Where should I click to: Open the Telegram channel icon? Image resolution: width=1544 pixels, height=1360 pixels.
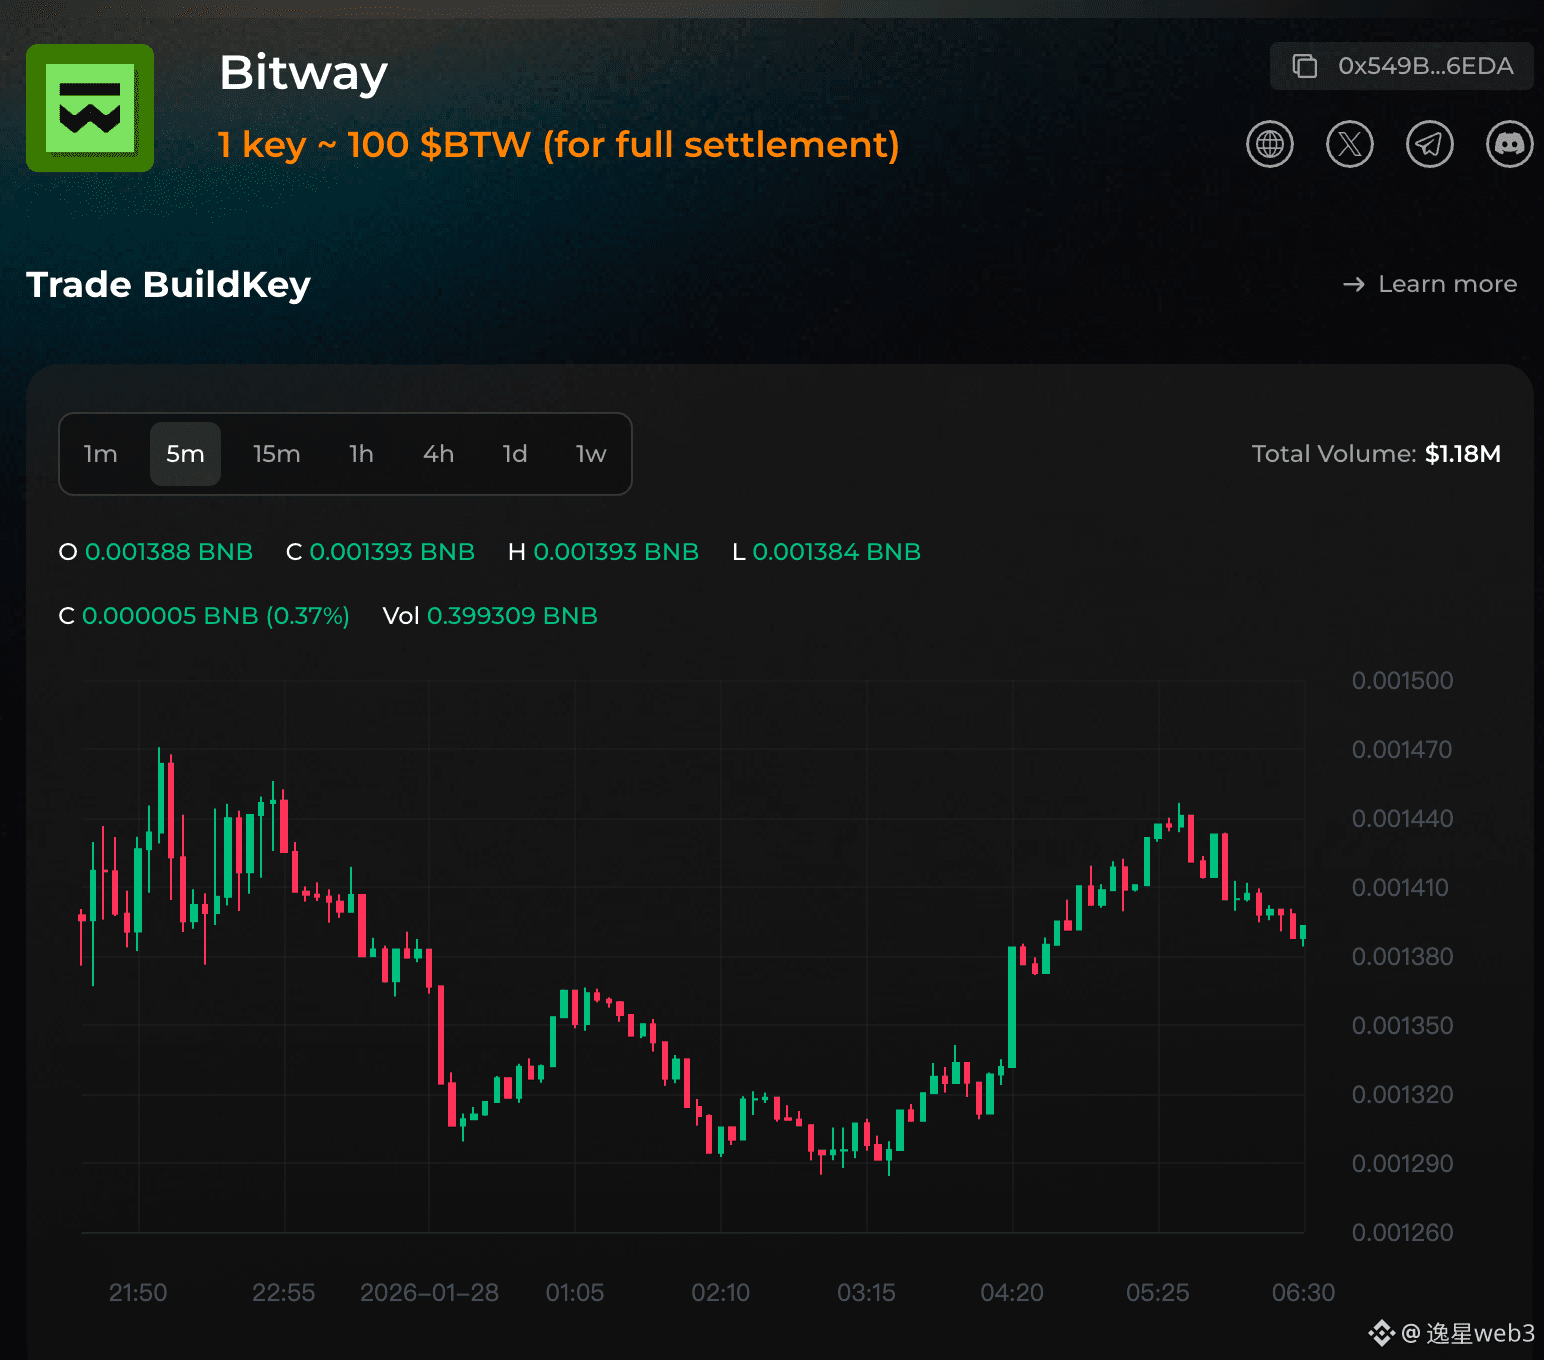coord(1429,144)
